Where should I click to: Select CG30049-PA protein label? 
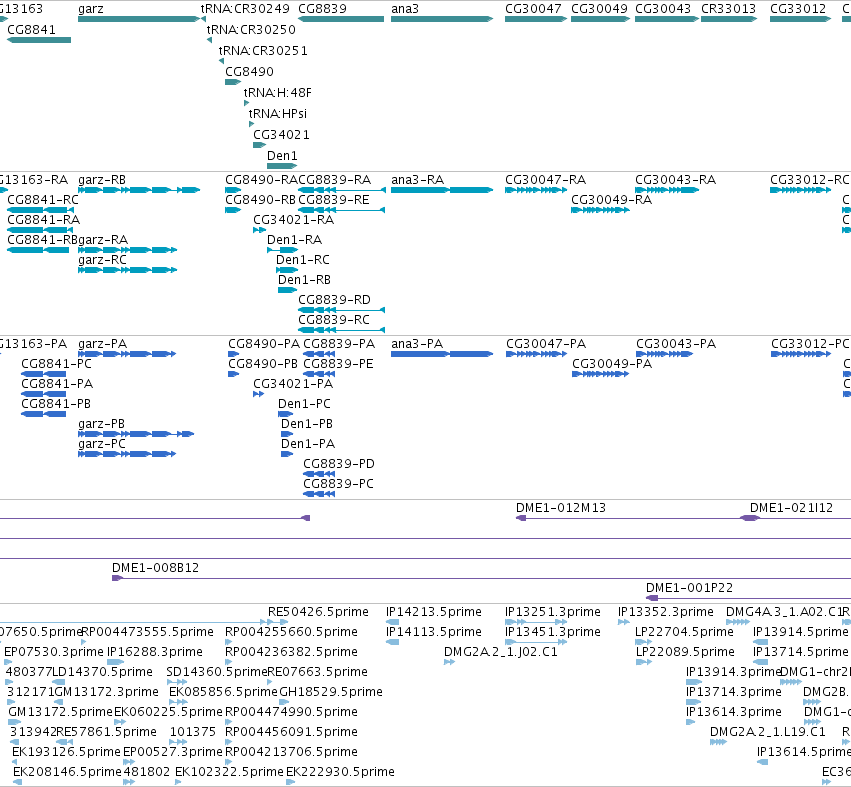[612, 364]
